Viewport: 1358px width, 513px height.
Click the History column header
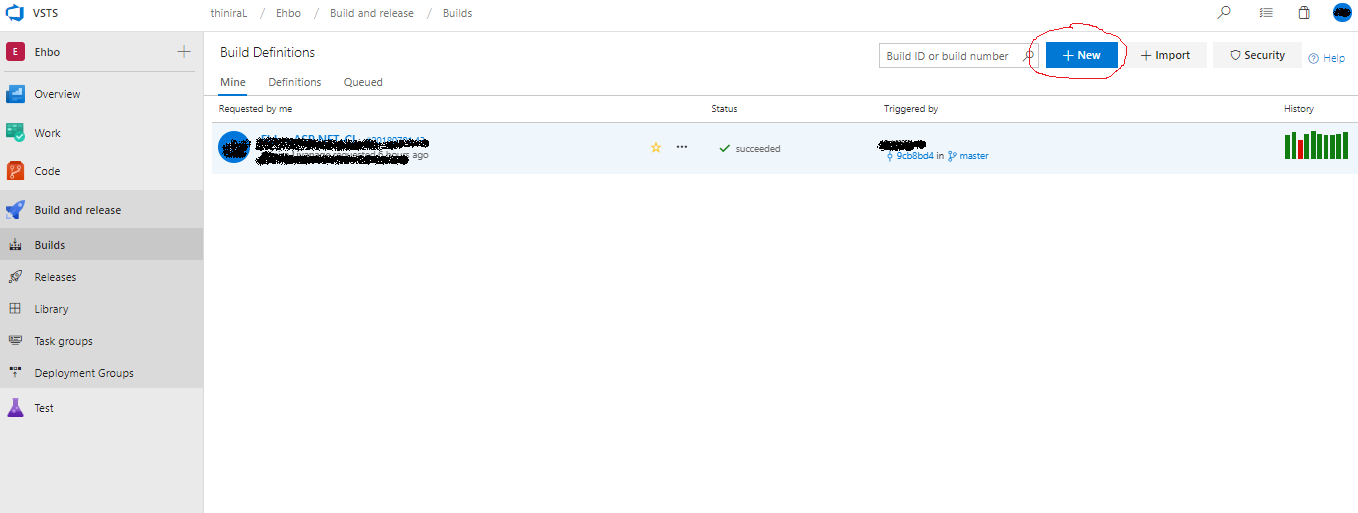coord(1299,108)
